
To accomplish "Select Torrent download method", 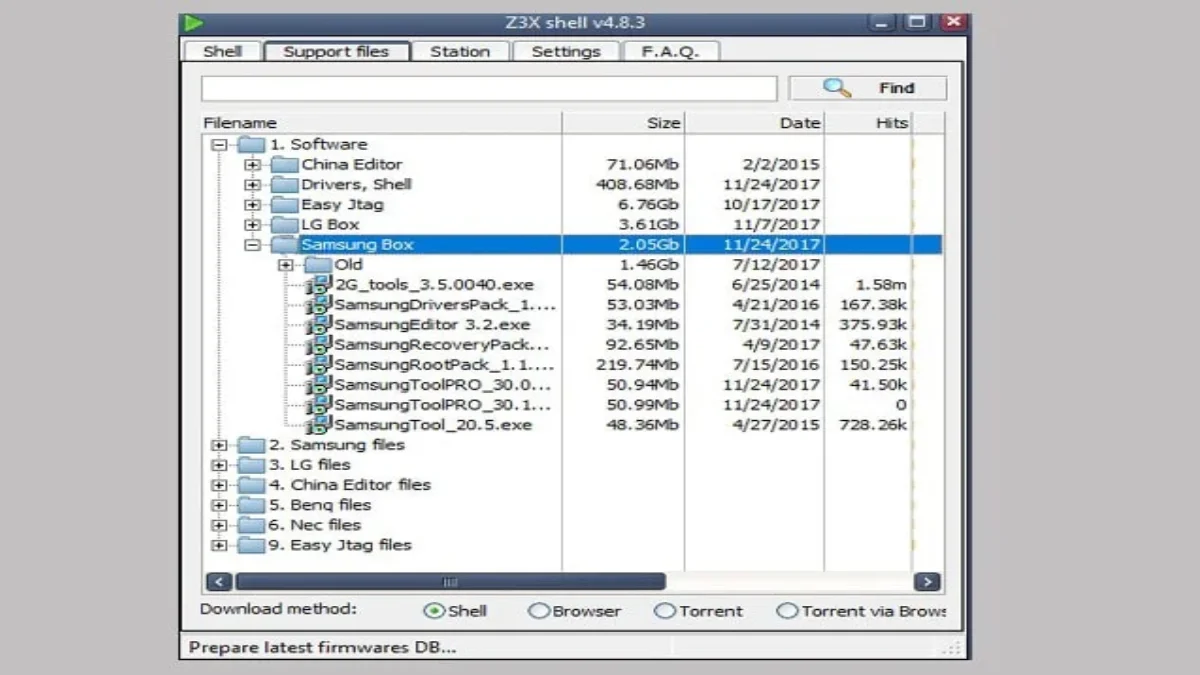I will [x=664, y=611].
